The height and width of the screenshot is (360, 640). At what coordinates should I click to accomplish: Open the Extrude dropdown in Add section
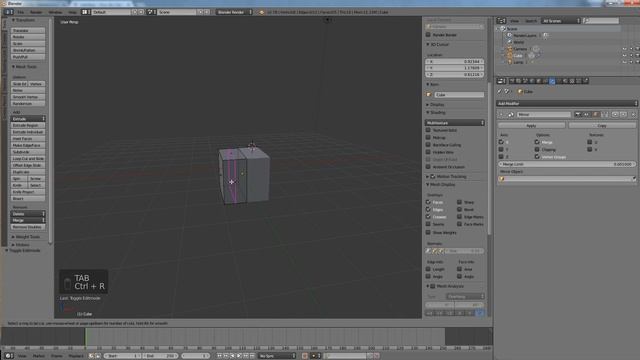pyautogui.click(x=28, y=119)
